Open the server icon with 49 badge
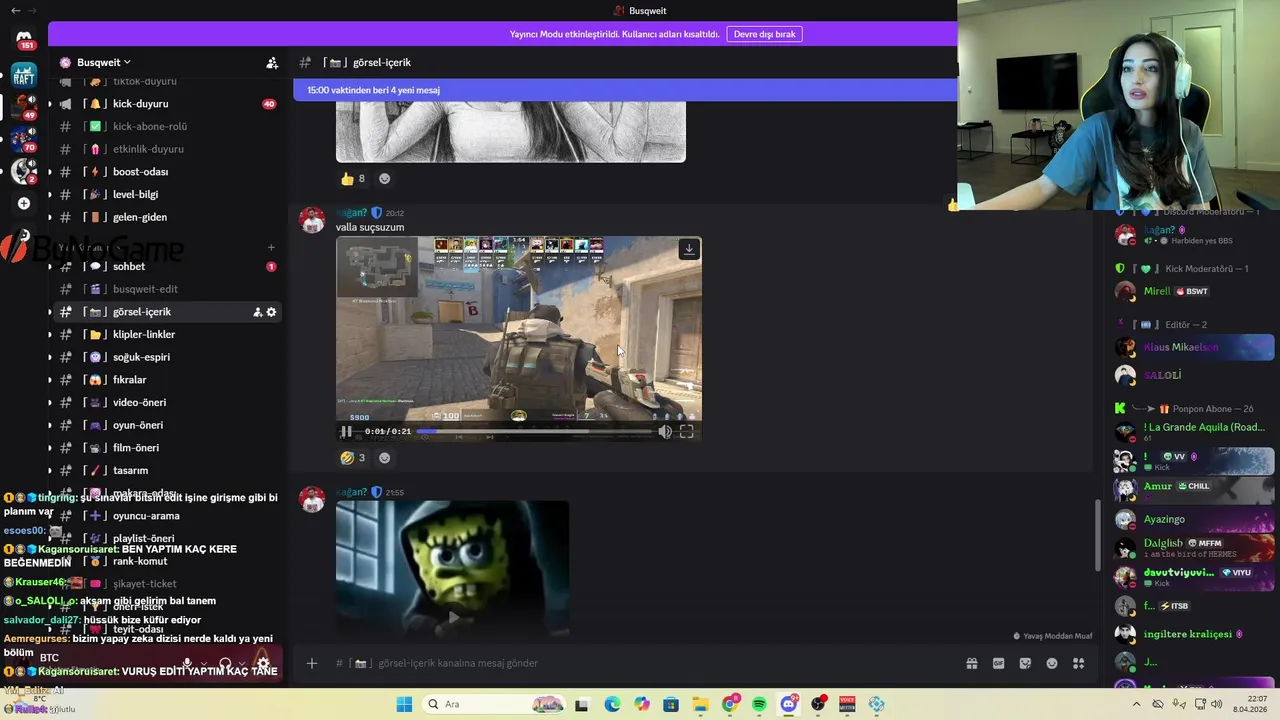This screenshot has width=1280, height=720. pyautogui.click(x=24, y=106)
